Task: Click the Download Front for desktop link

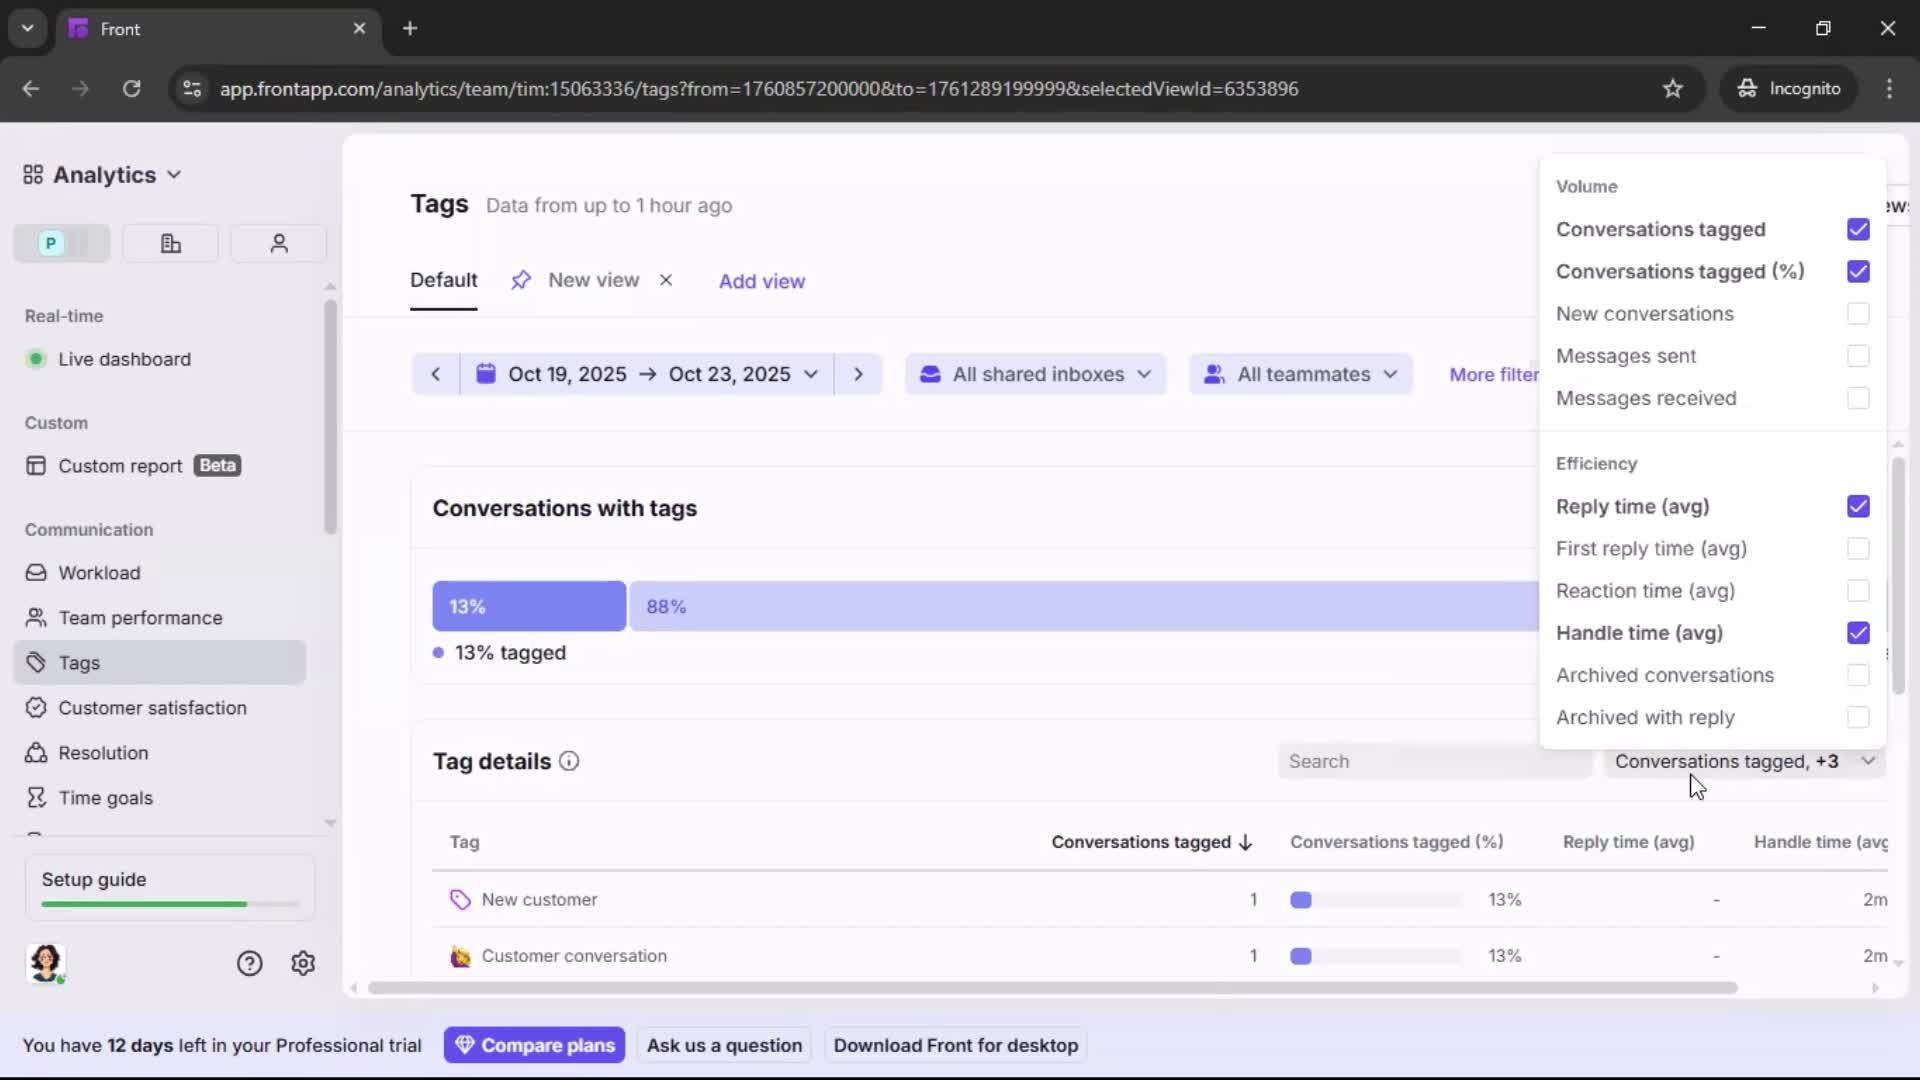Action: pos(955,1045)
